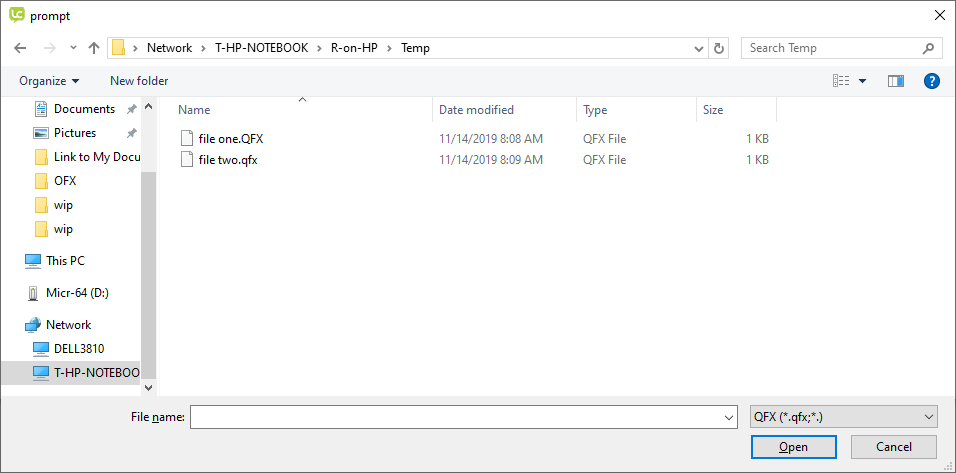
Task: Expand the view options dropdown arrow
Action: 863,81
